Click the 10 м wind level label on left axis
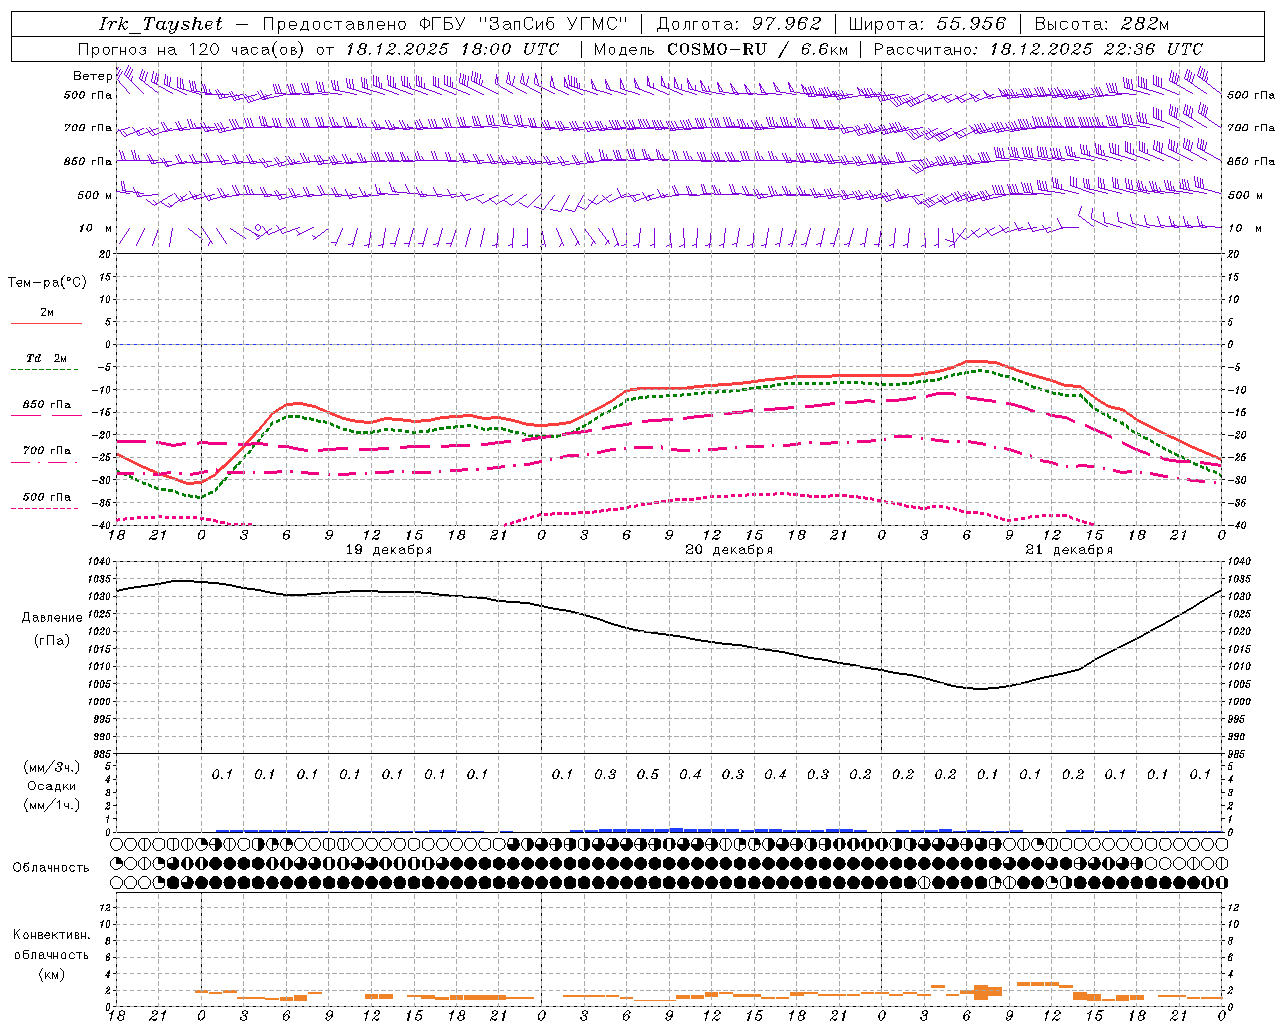Viewport: 1280px width, 1024px height. [x=95, y=228]
